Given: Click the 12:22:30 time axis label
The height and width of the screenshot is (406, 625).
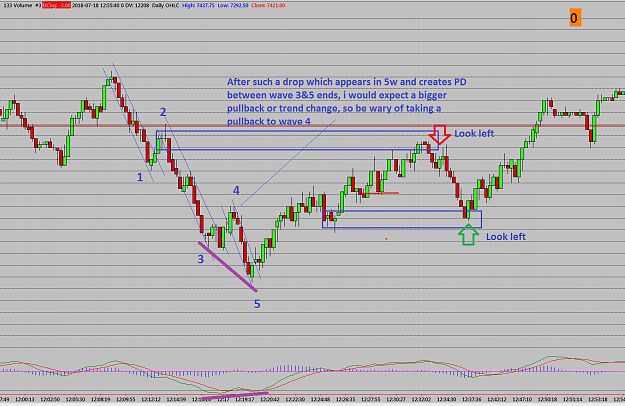Looking at the screenshot, I should point(295,399).
